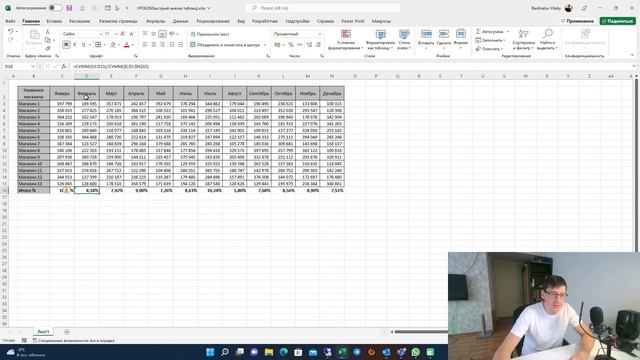Toggle Bold formatting button
The width and height of the screenshot is (640, 360).
tap(66, 44)
